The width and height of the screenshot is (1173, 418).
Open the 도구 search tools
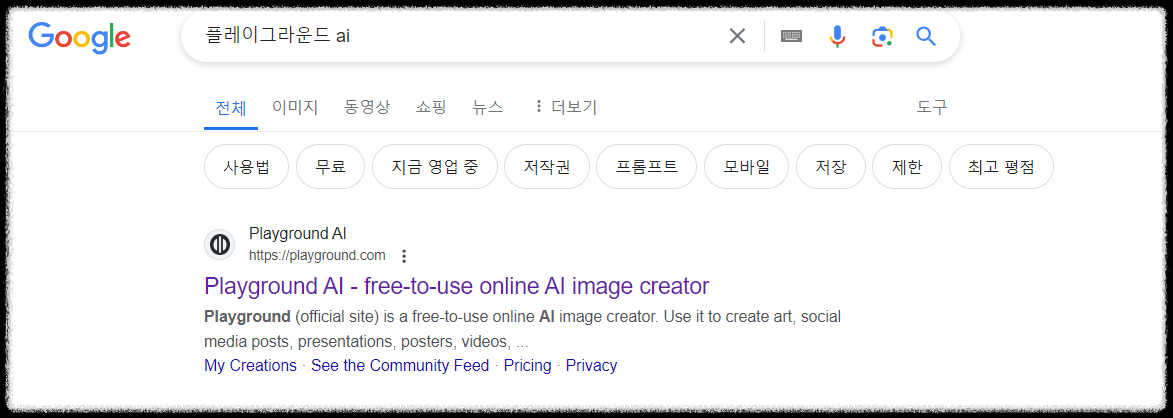932,107
